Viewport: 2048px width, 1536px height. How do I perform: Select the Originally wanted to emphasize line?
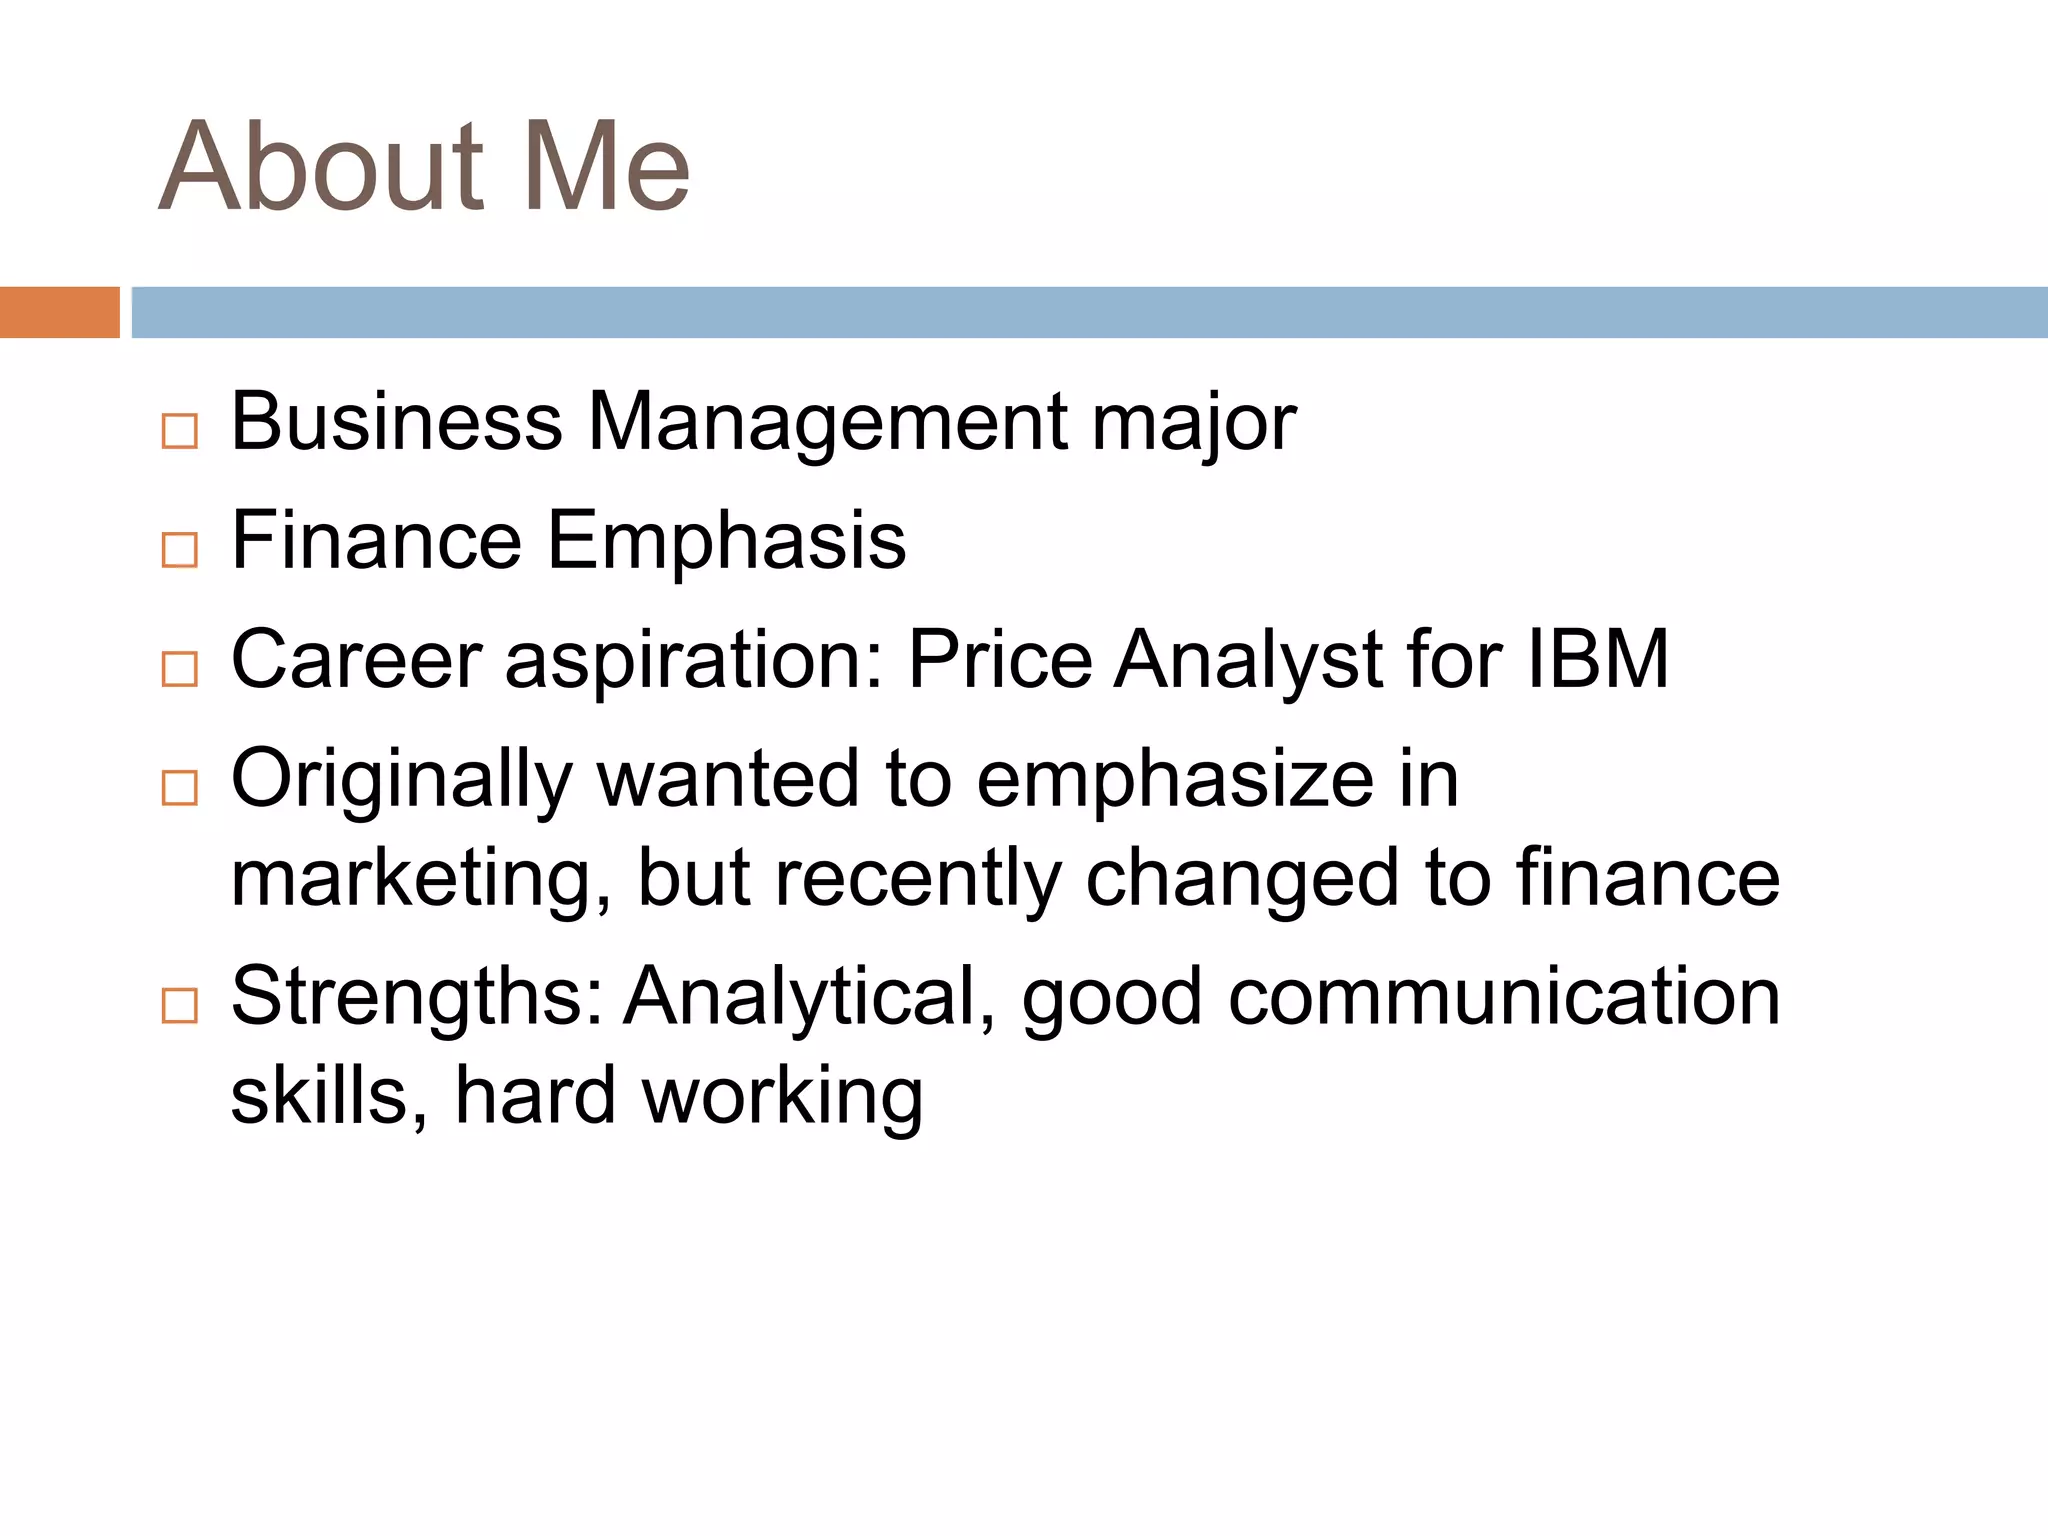tap(844, 779)
